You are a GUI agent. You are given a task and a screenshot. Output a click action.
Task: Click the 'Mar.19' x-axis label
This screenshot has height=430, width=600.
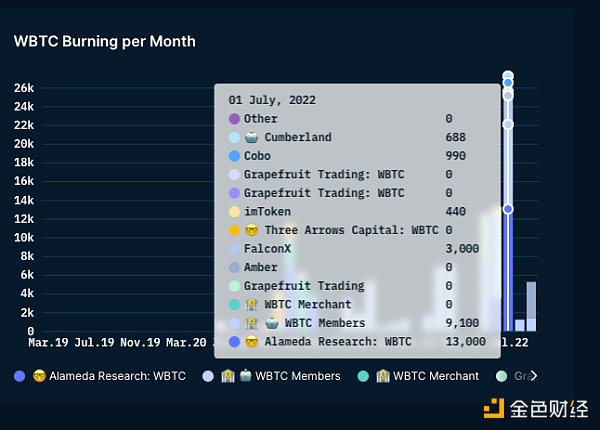click(x=48, y=342)
